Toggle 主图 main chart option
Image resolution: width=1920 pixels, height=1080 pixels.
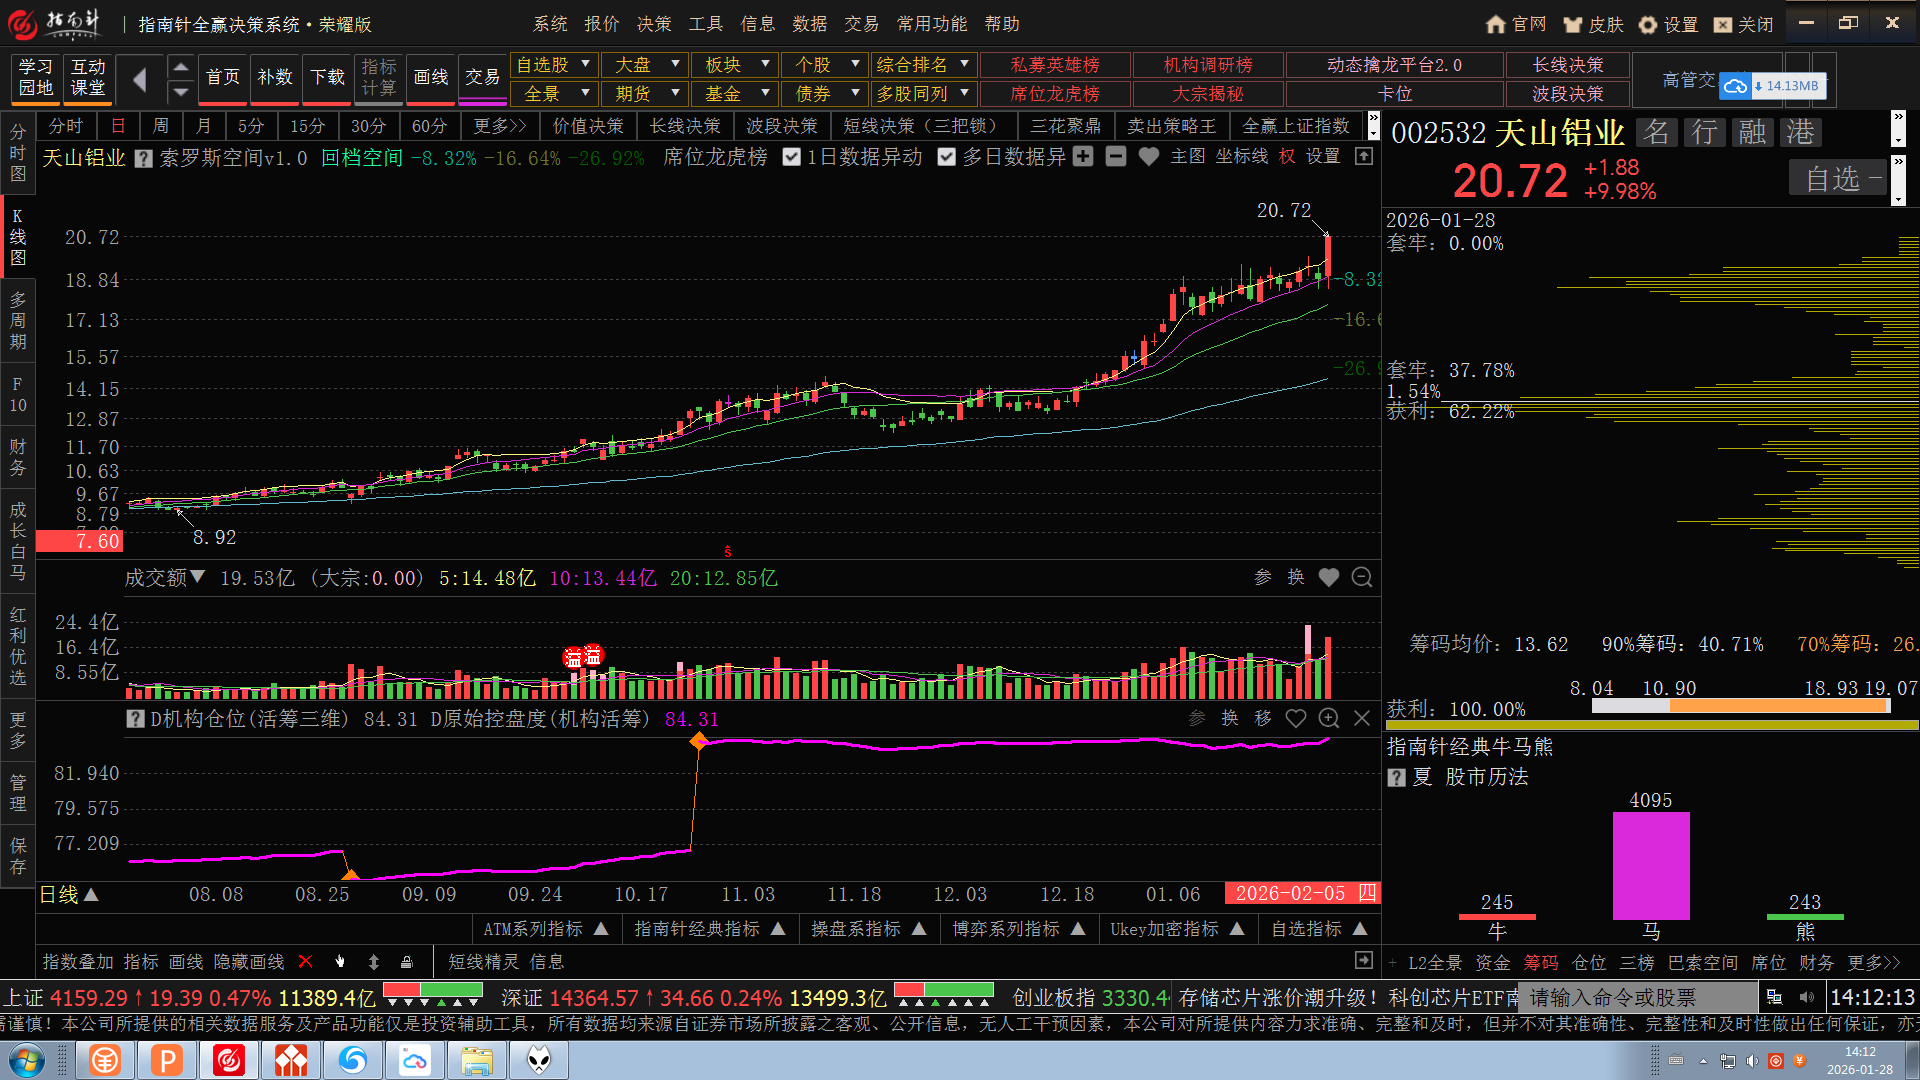pyautogui.click(x=1188, y=156)
